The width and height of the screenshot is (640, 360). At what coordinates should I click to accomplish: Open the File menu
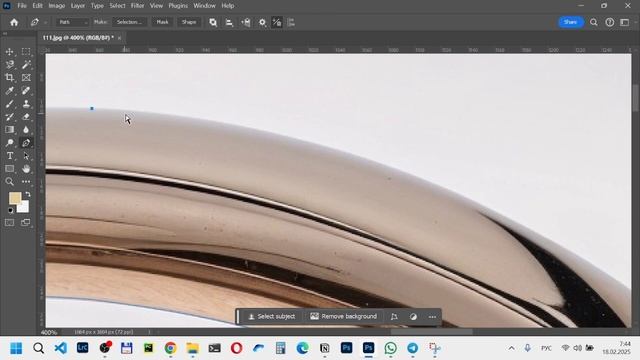tap(22, 6)
